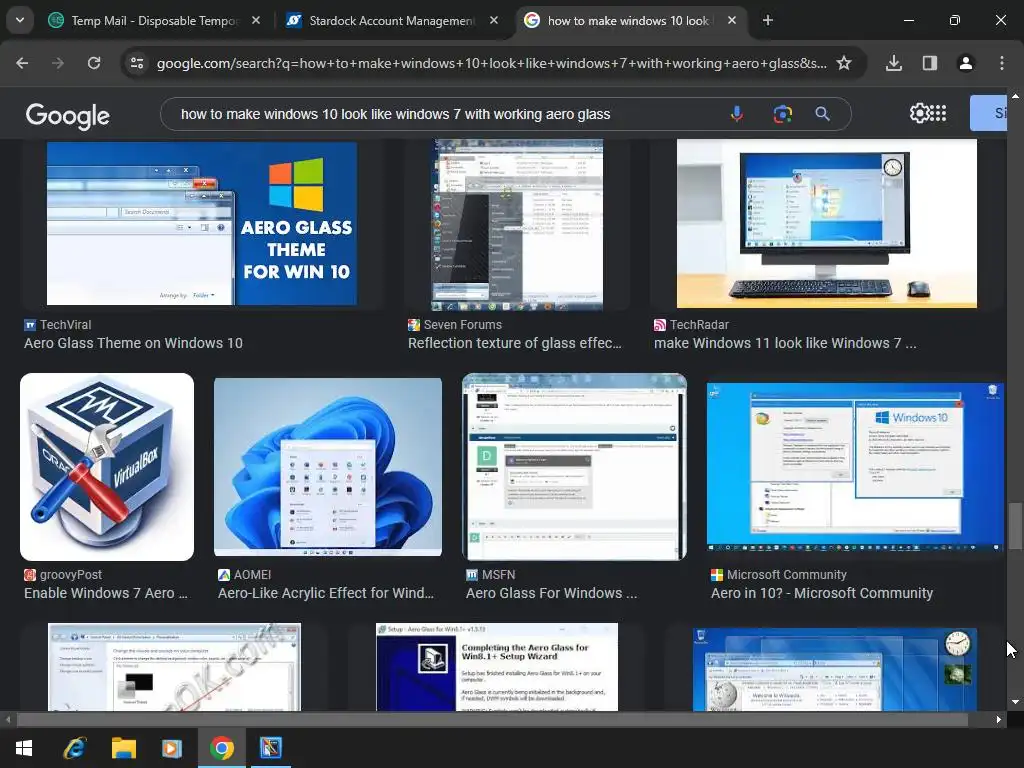Select the Google search results tab
The width and height of the screenshot is (1024, 768).
click(629, 20)
